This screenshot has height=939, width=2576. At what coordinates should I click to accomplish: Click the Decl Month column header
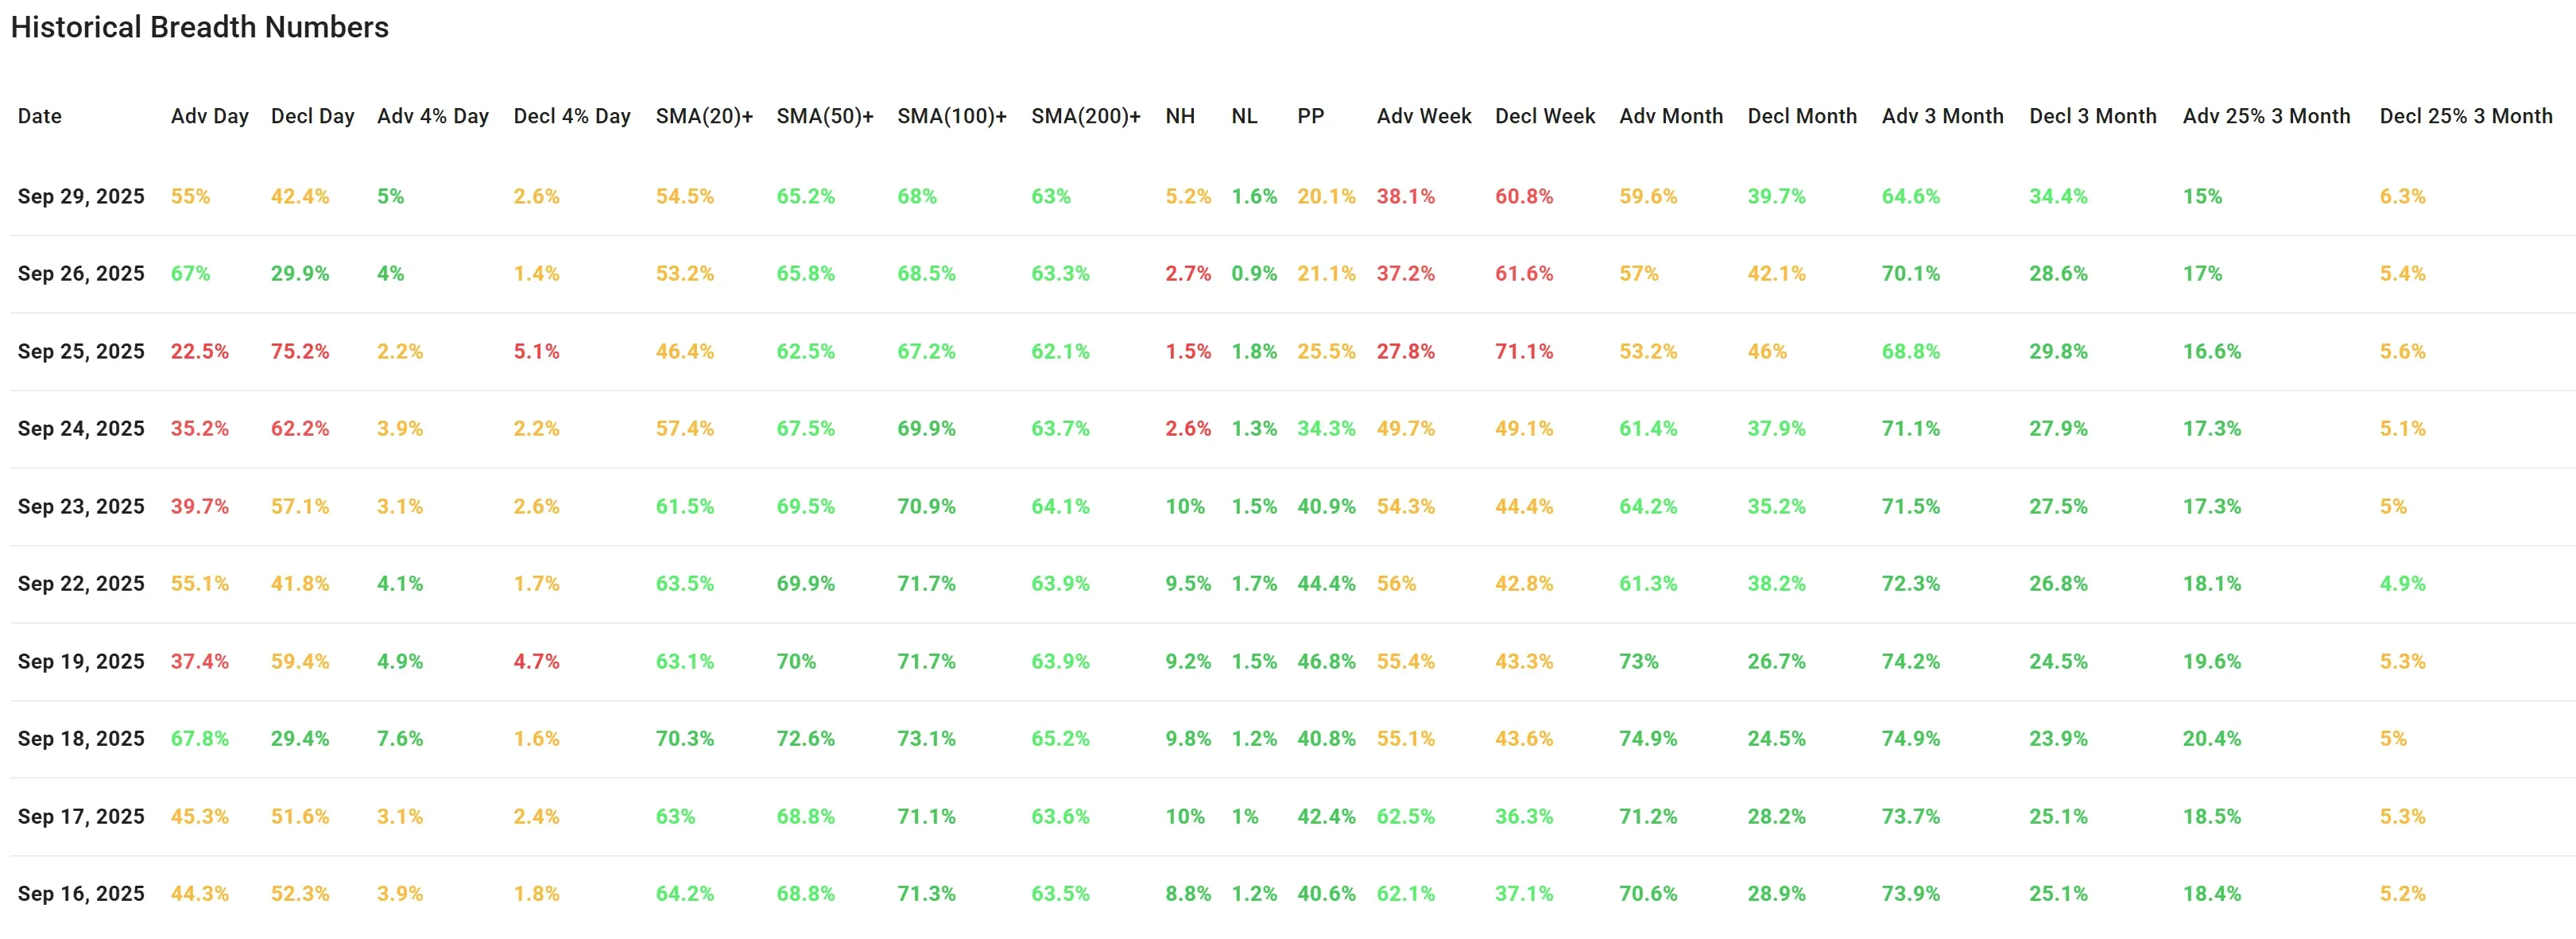click(1801, 116)
